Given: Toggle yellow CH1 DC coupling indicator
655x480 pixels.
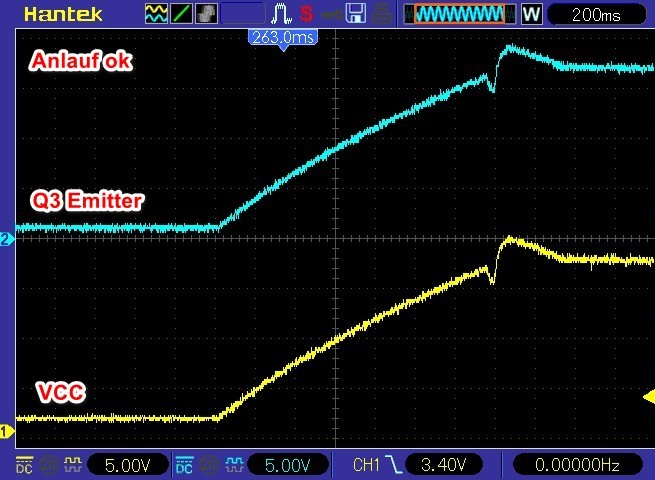Looking at the screenshot, I should tap(23, 464).
